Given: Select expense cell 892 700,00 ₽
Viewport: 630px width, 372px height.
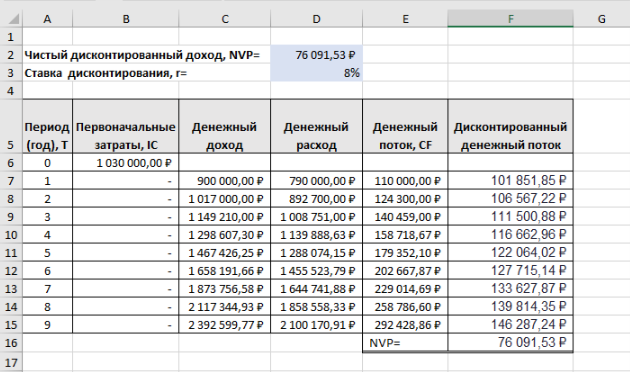Looking at the screenshot, I should tap(317, 199).
